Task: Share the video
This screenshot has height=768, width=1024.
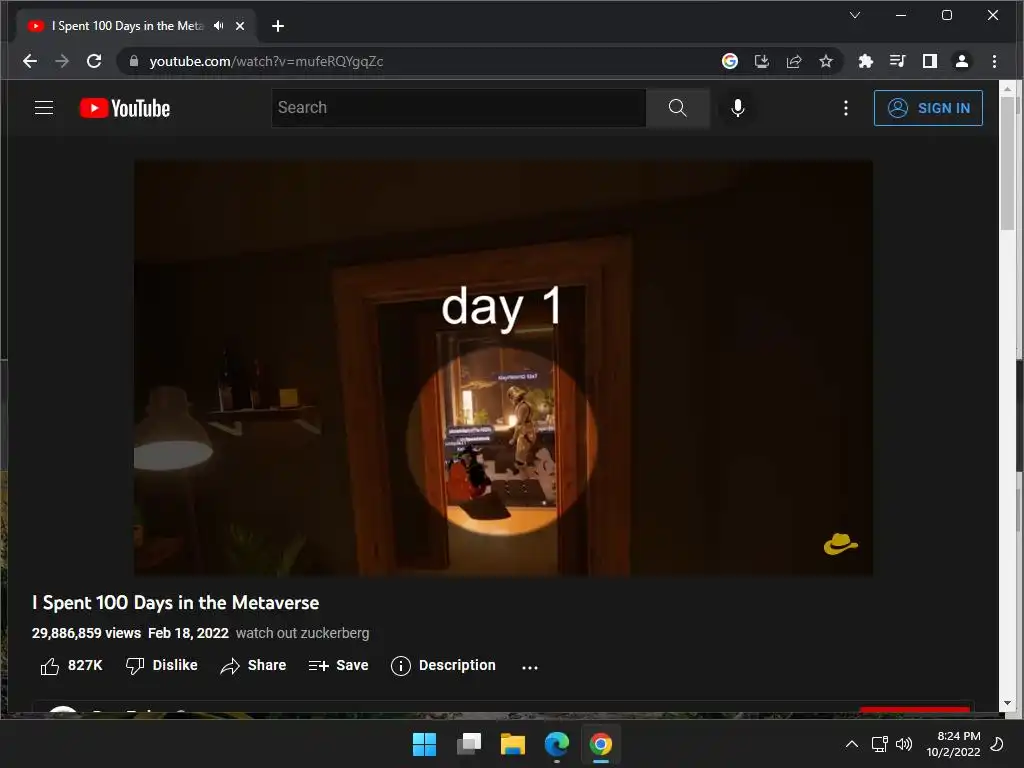Action: [253, 665]
